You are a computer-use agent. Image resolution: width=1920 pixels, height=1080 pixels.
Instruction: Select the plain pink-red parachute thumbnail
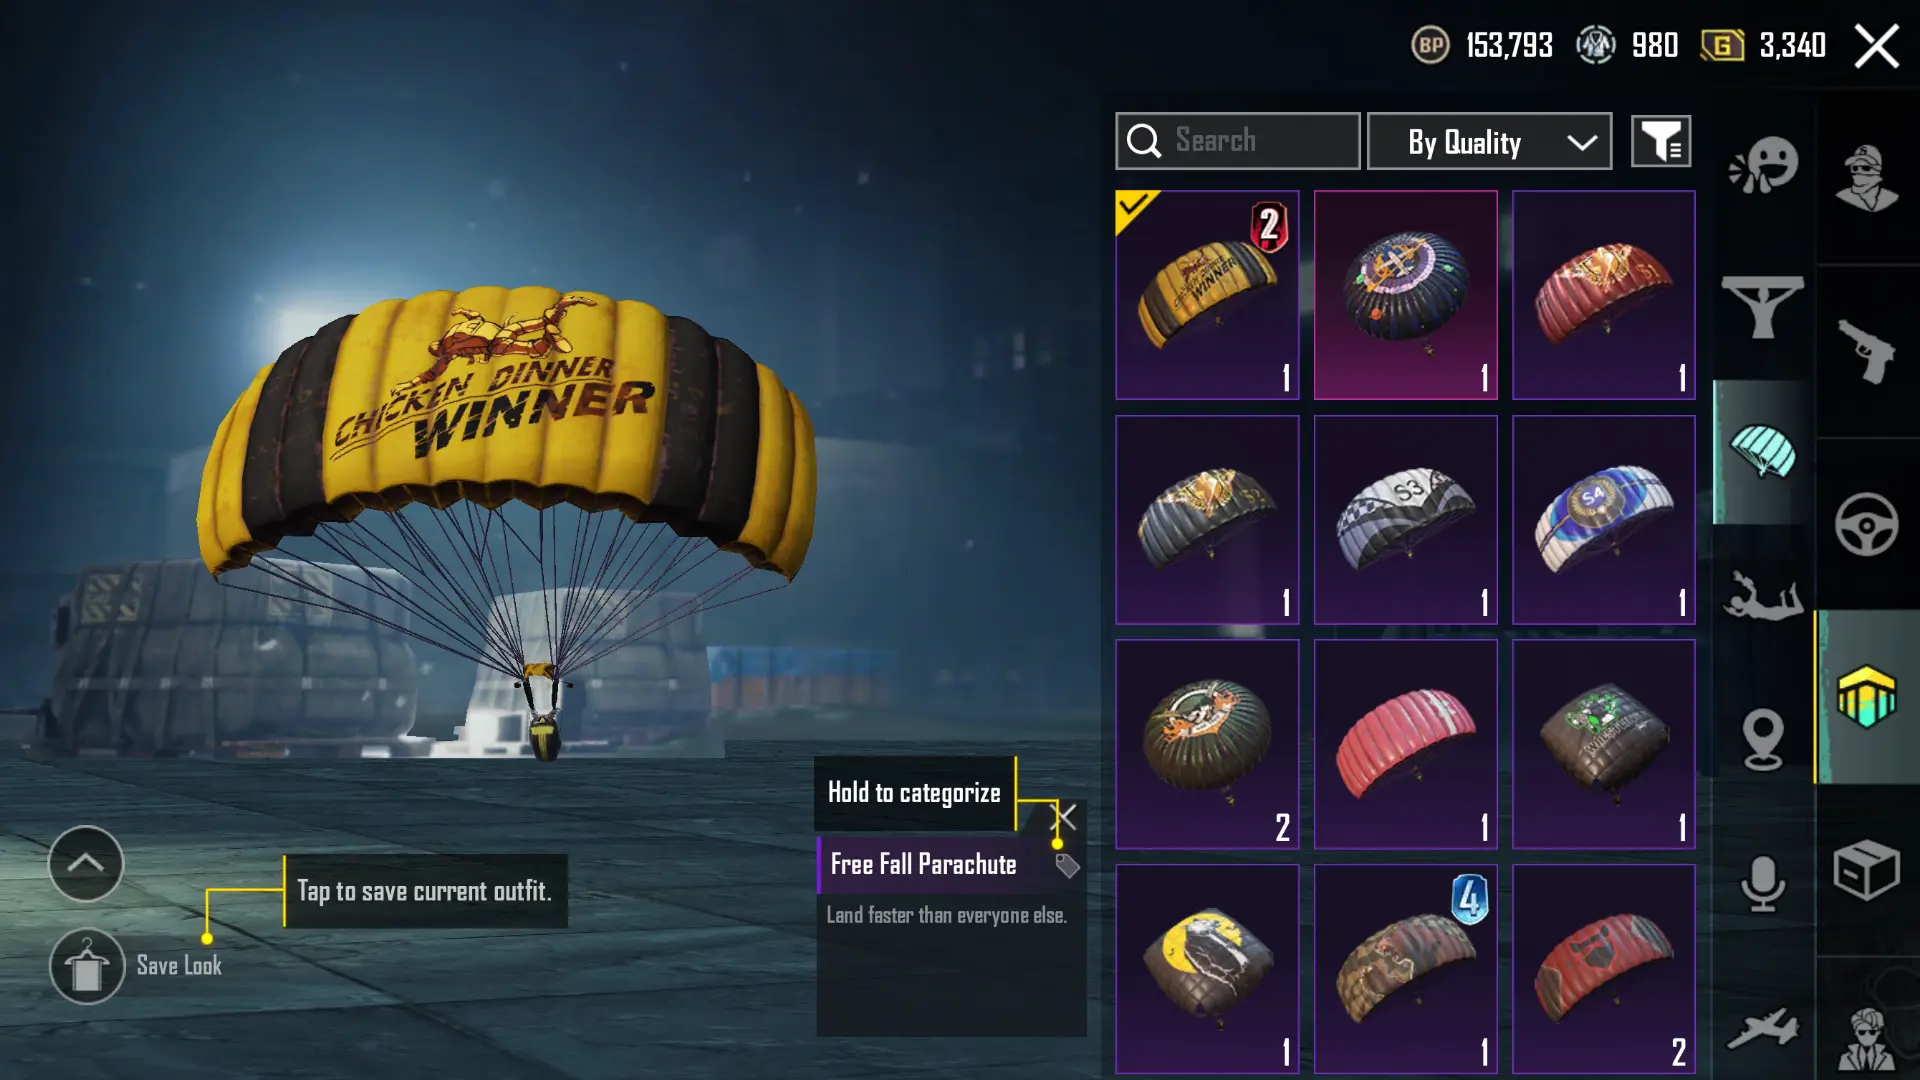(1405, 744)
